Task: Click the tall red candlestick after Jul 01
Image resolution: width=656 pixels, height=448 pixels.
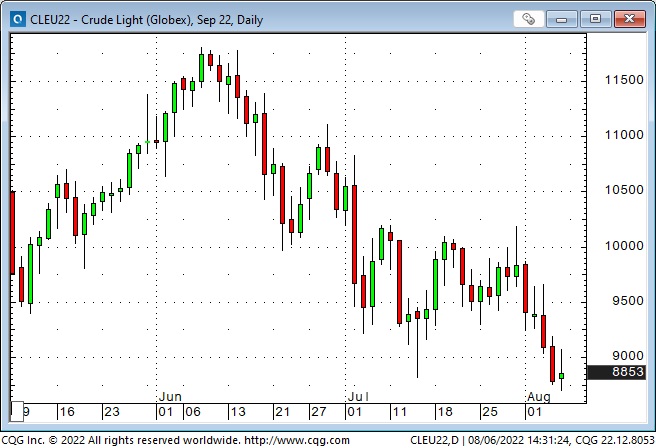Action: point(354,234)
